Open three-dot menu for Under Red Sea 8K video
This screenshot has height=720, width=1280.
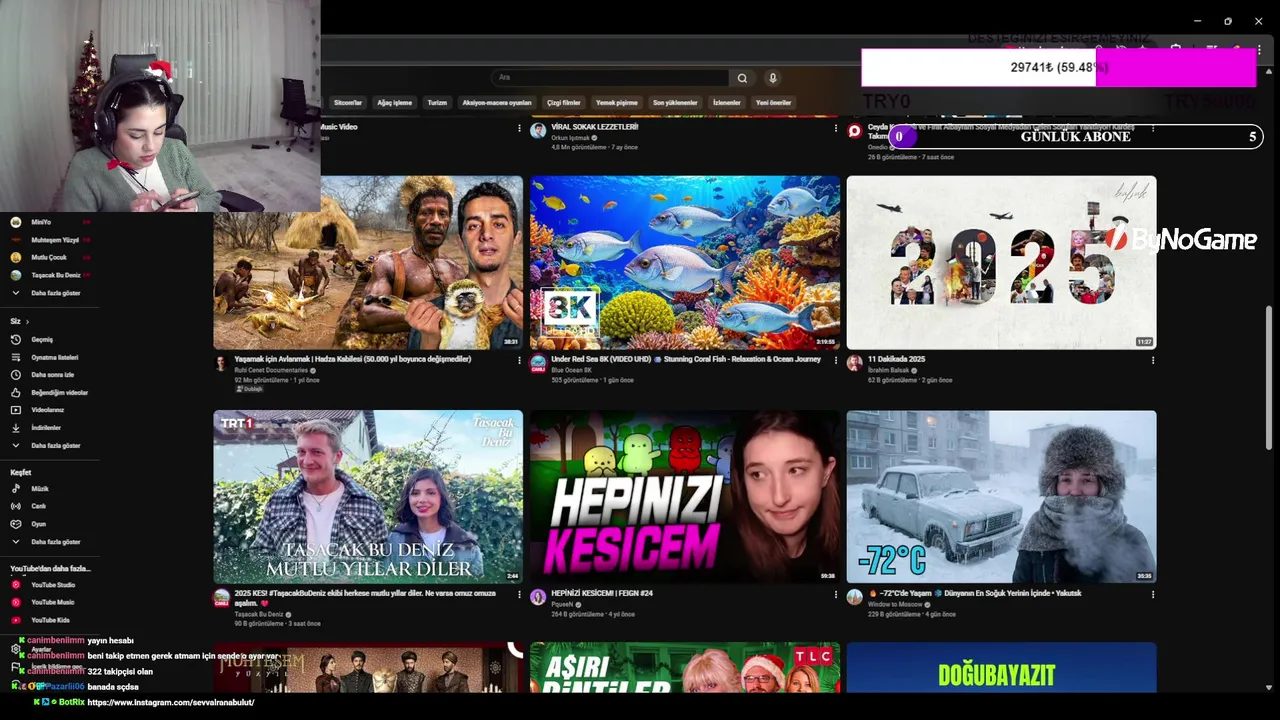[x=836, y=360]
